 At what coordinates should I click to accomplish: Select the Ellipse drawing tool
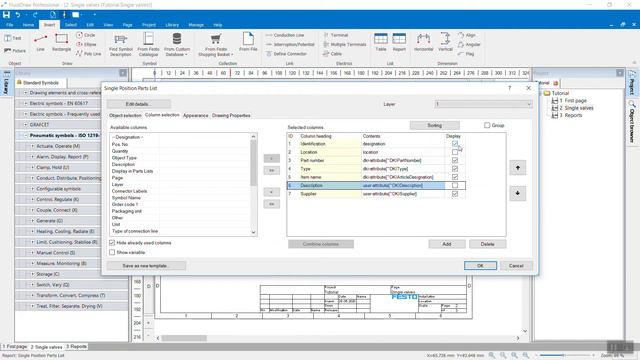pos(86,44)
